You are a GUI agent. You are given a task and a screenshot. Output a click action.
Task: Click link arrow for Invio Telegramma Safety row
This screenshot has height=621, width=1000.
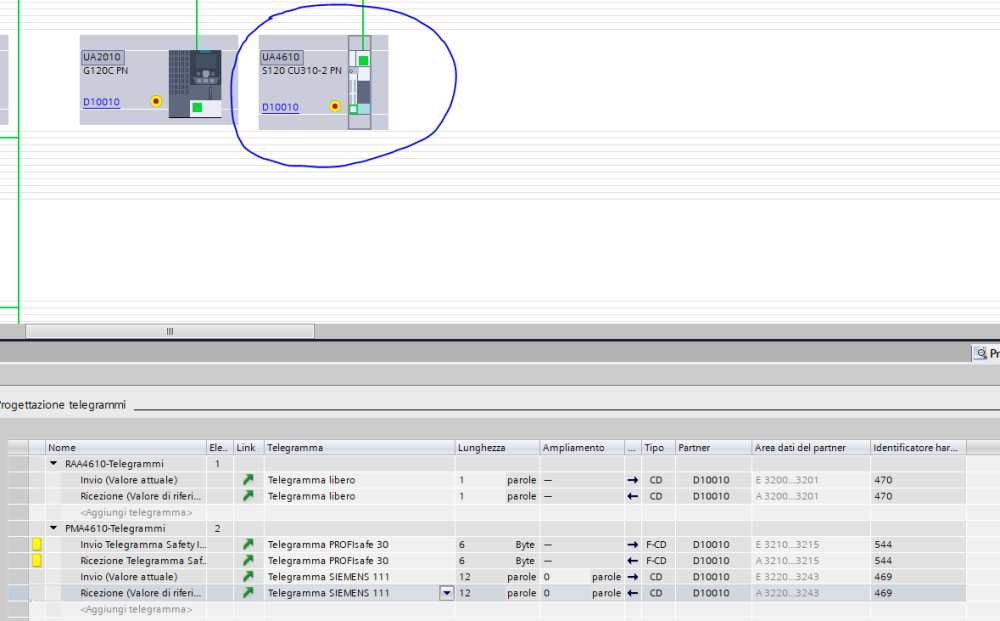point(248,544)
